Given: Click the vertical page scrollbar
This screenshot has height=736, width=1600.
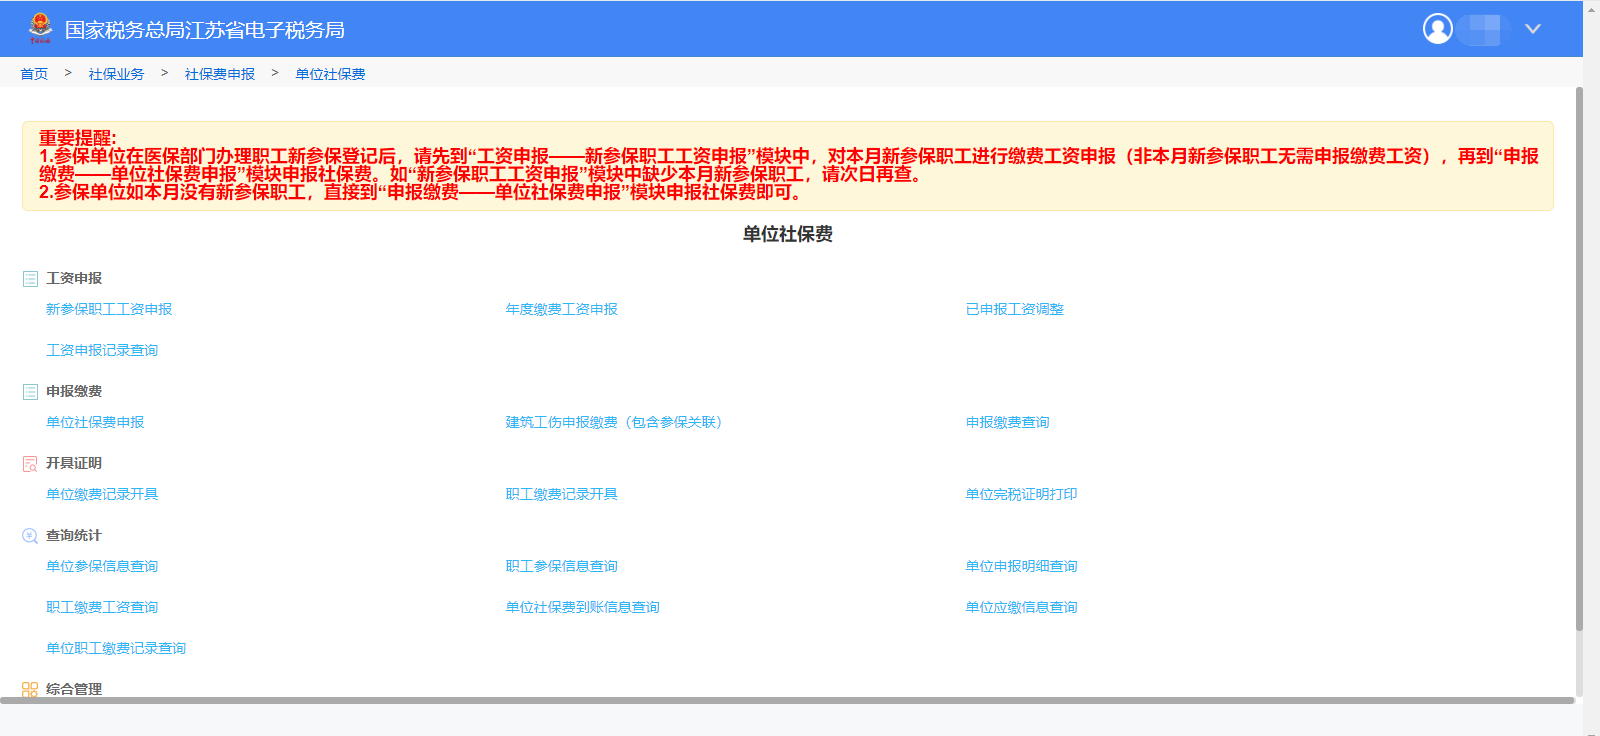Looking at the screenshot, I should (x=1579, y=360).
